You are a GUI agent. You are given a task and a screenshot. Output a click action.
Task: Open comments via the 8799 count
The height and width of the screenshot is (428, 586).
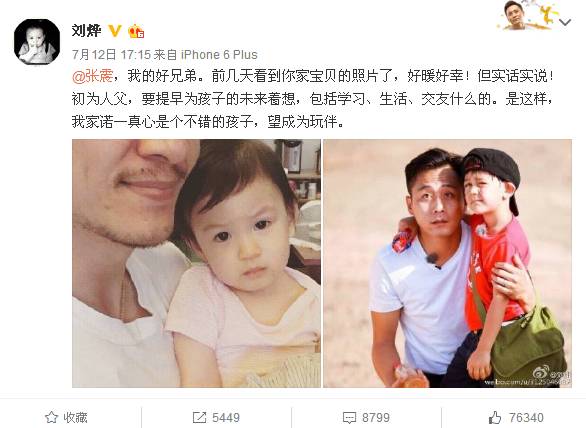pyautogui.click(x=376, y=417)
